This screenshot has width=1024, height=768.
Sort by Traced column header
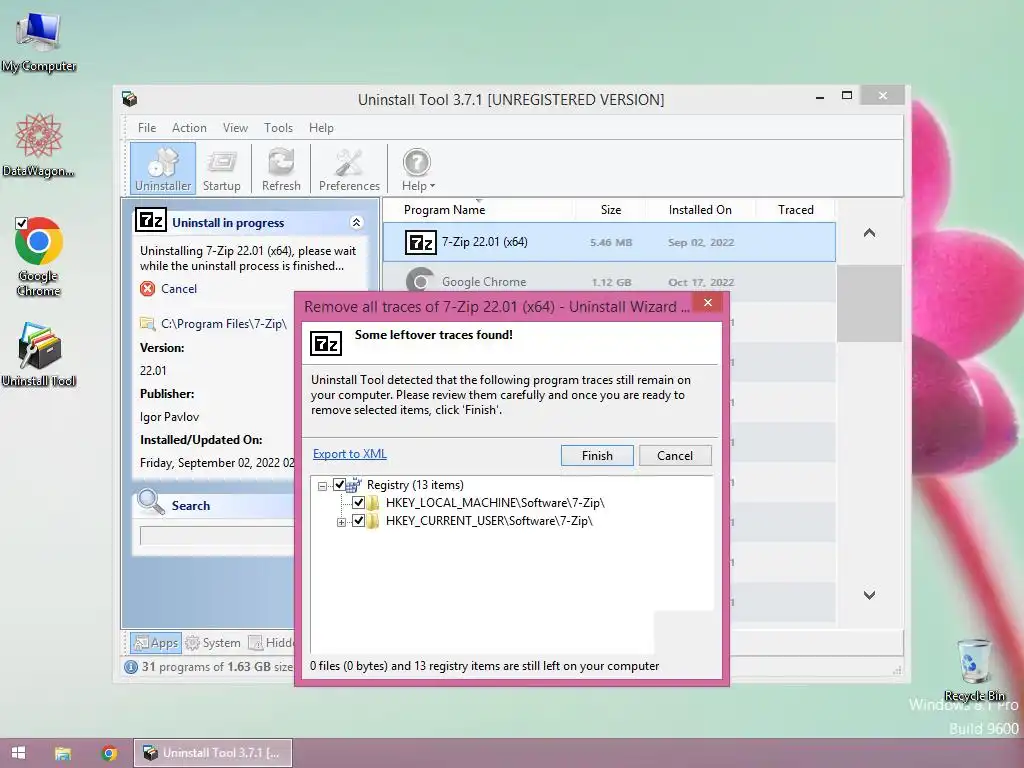tap(795, 210)
